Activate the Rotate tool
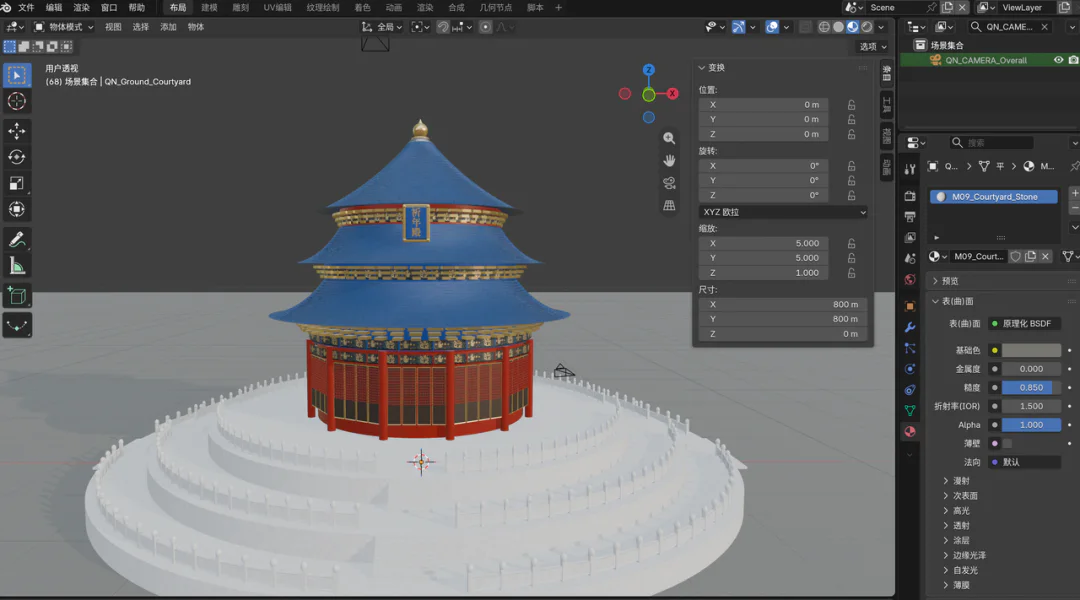This screenshot has width=1080, height=600. (17, 157)
